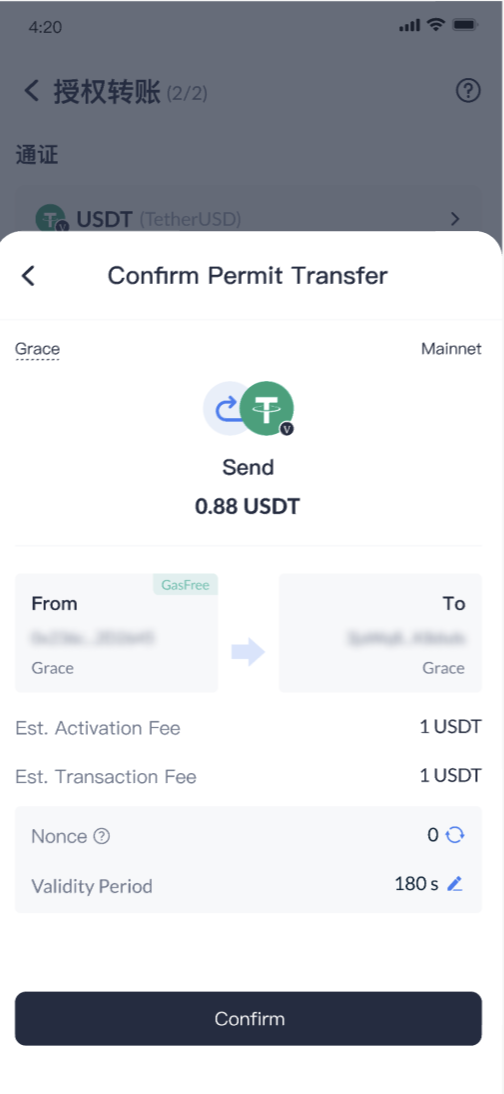Tap the Est. Activation Fee row
The image size is (504, 1094).
pos(249,728)
